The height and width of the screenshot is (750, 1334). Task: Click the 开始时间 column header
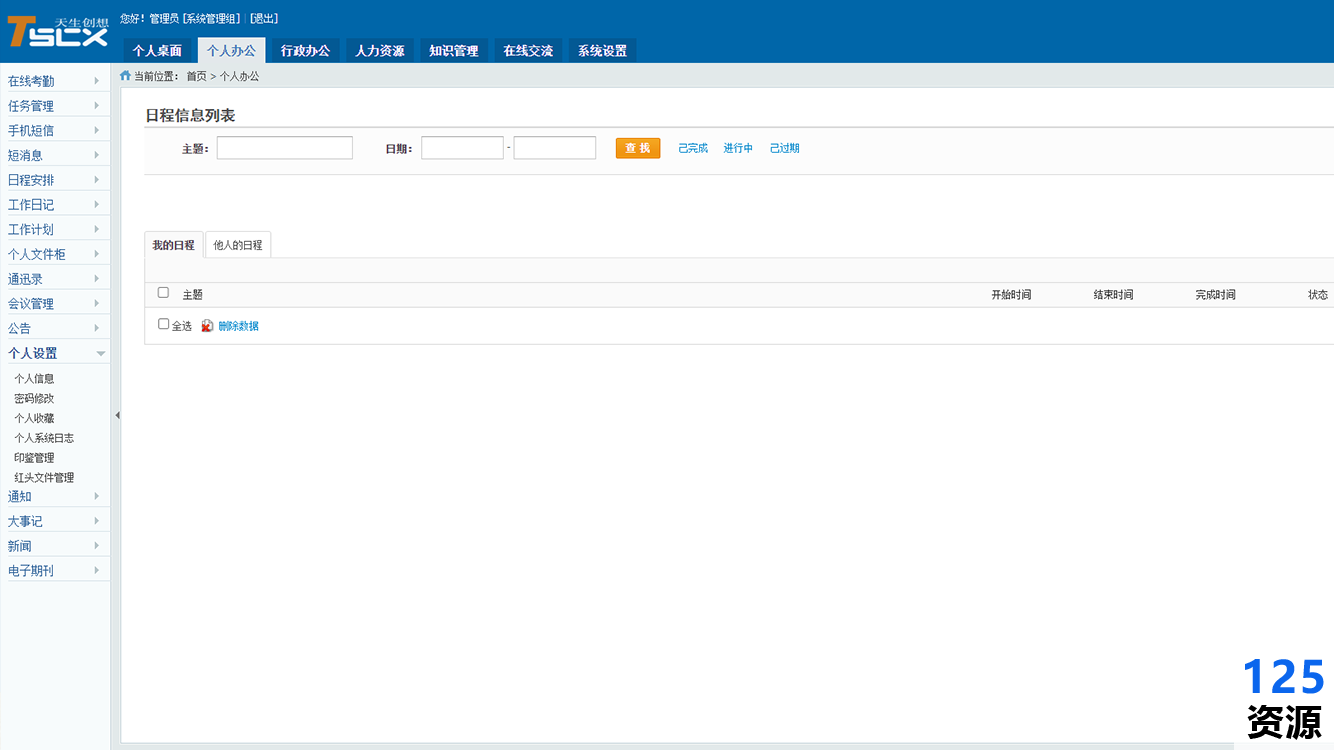(1011, 295)
